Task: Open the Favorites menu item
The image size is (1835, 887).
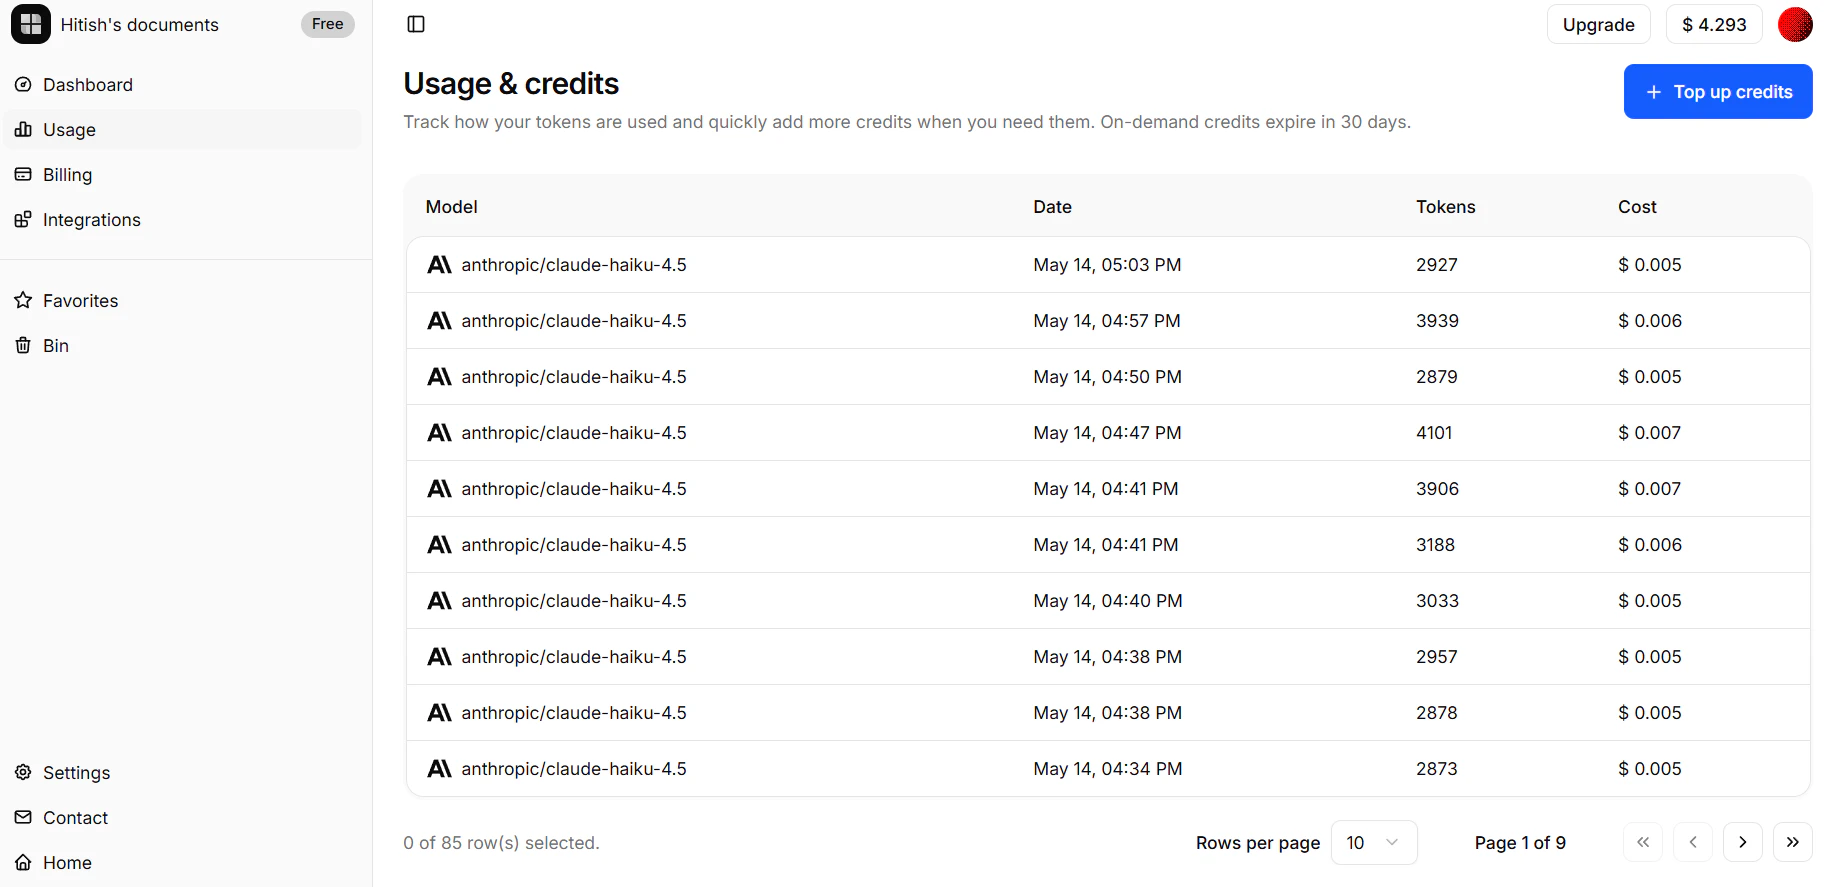Action: [182, 301]
